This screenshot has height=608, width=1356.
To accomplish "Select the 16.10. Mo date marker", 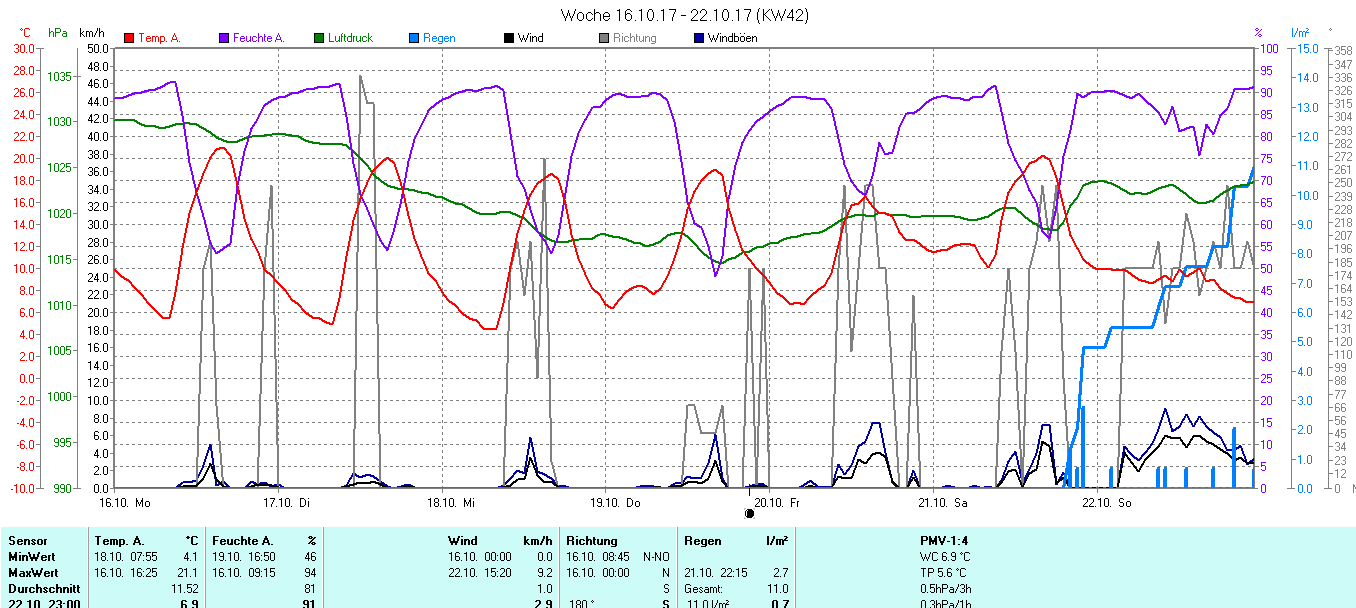I will coord(125,502).
